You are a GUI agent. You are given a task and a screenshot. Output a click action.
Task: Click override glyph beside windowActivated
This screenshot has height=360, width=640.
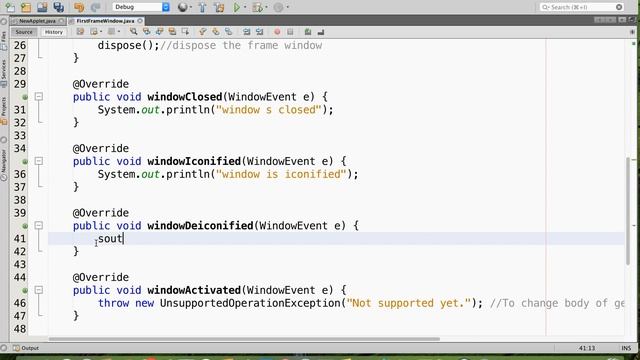click(25, 291)
